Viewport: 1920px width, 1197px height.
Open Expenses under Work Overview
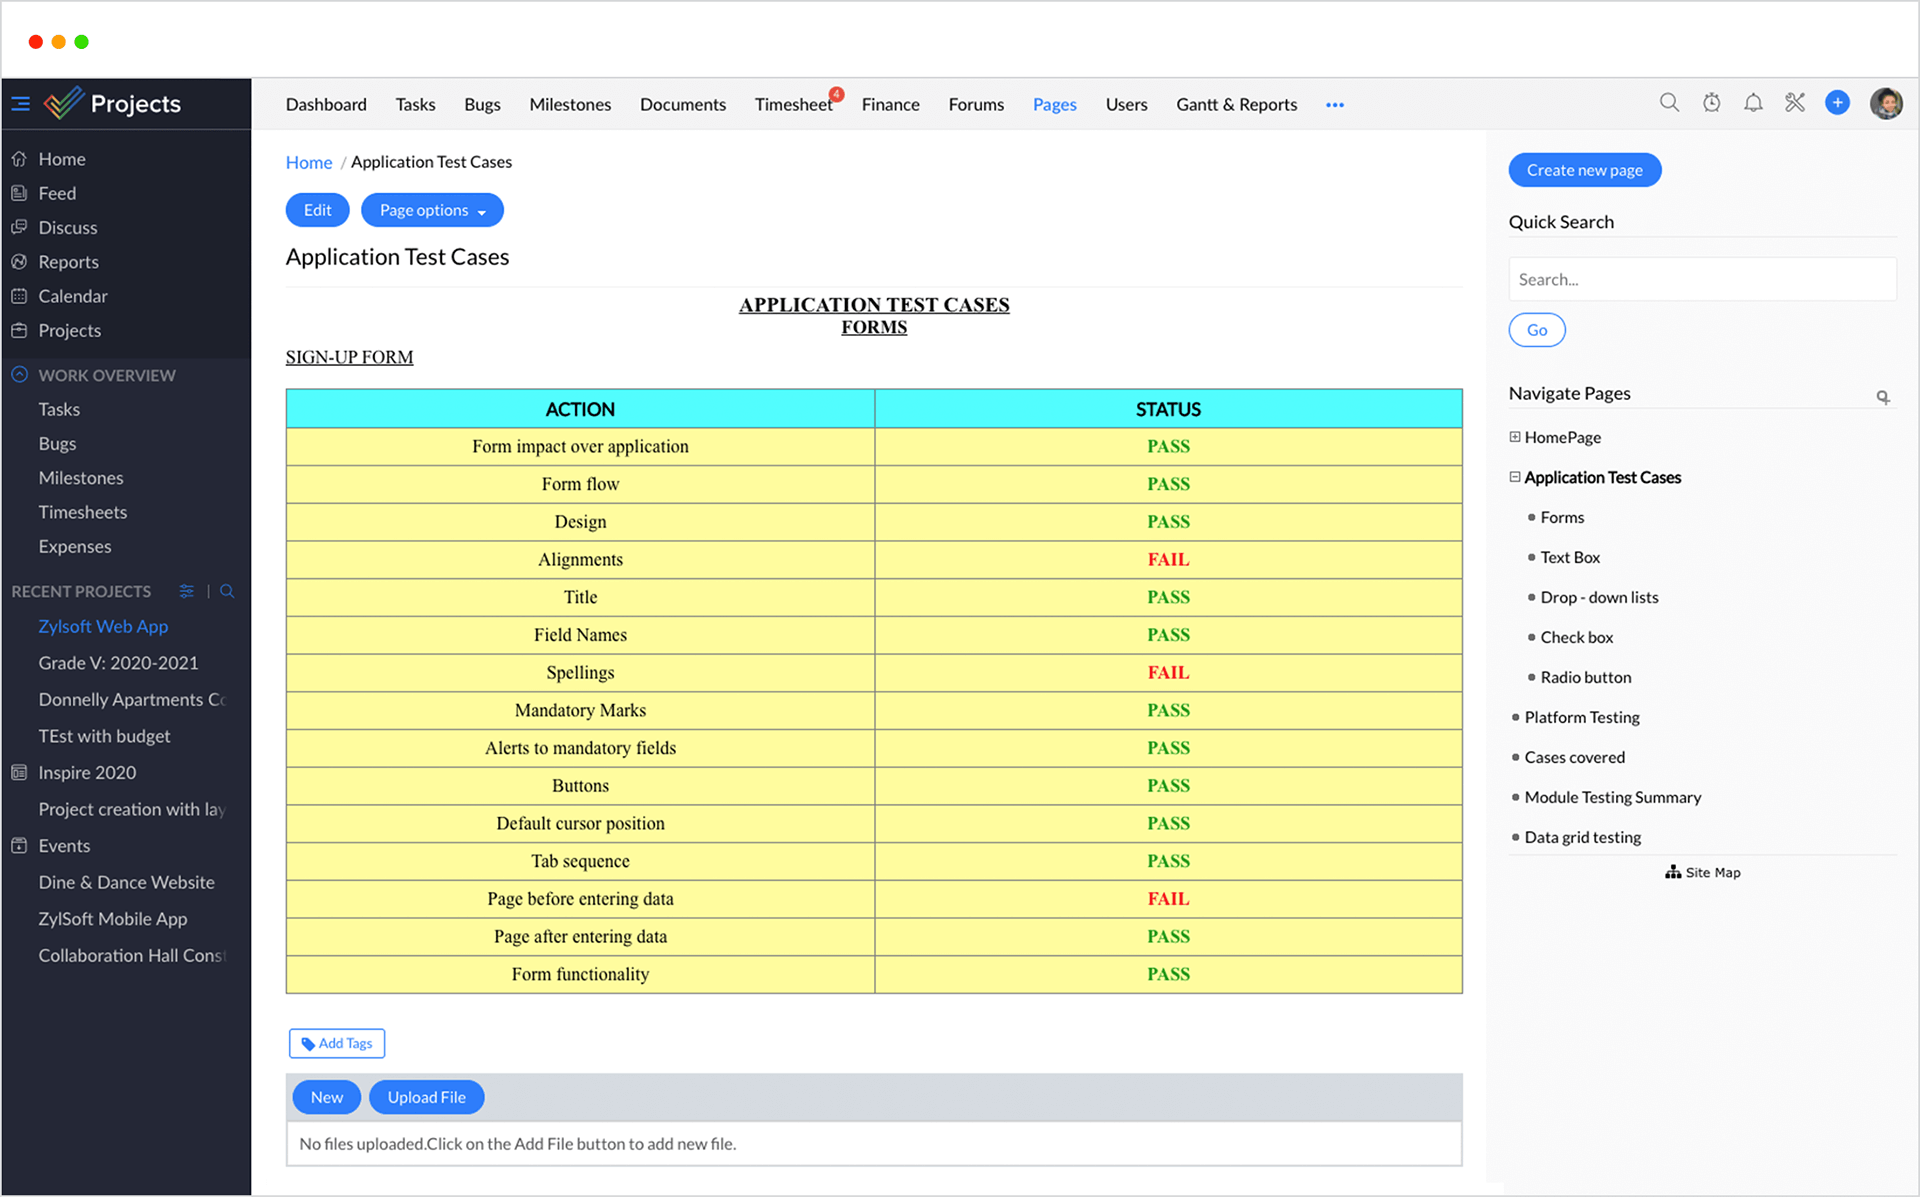(75, 546)
